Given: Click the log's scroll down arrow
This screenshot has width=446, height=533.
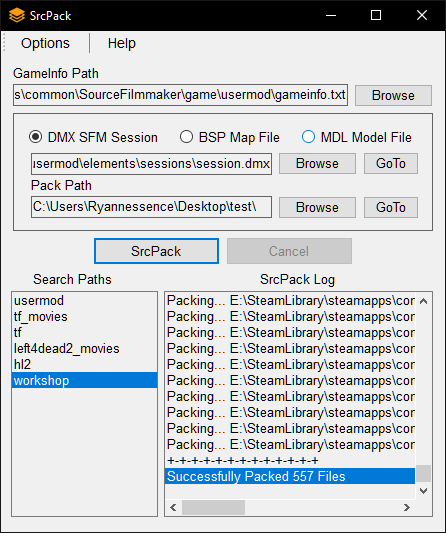Looking at the screenshot, I should coord(423,491).
